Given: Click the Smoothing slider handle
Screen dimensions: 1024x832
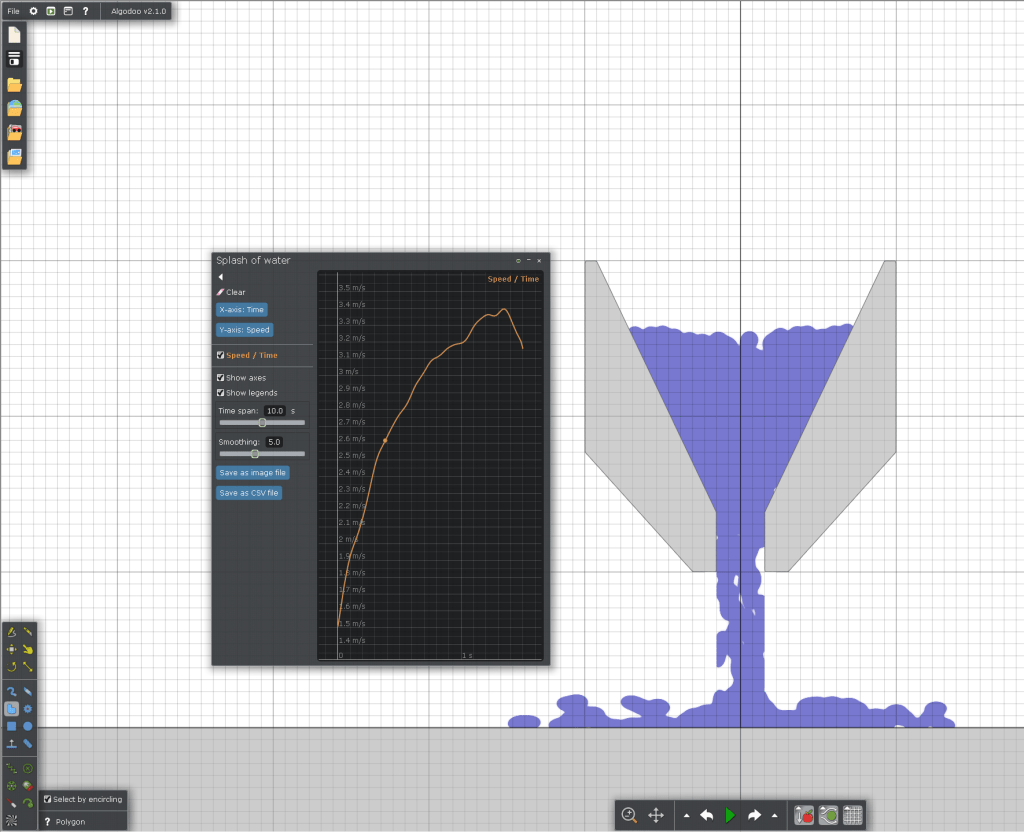Looking at the screenshot, I should pos(255,454).
